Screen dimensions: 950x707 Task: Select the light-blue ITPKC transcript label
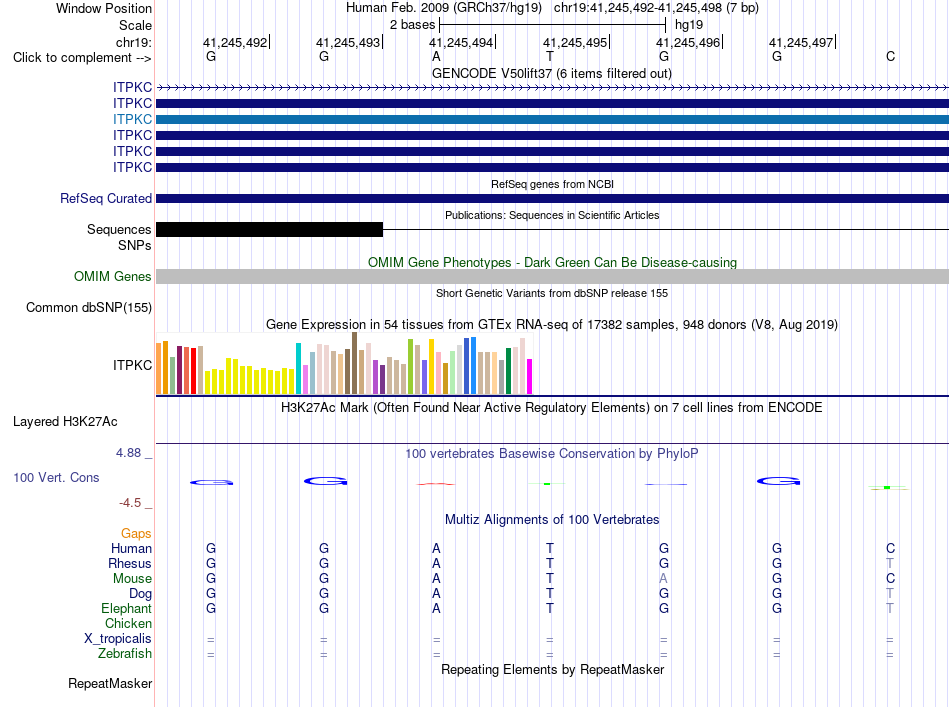[x=132, y=119]
